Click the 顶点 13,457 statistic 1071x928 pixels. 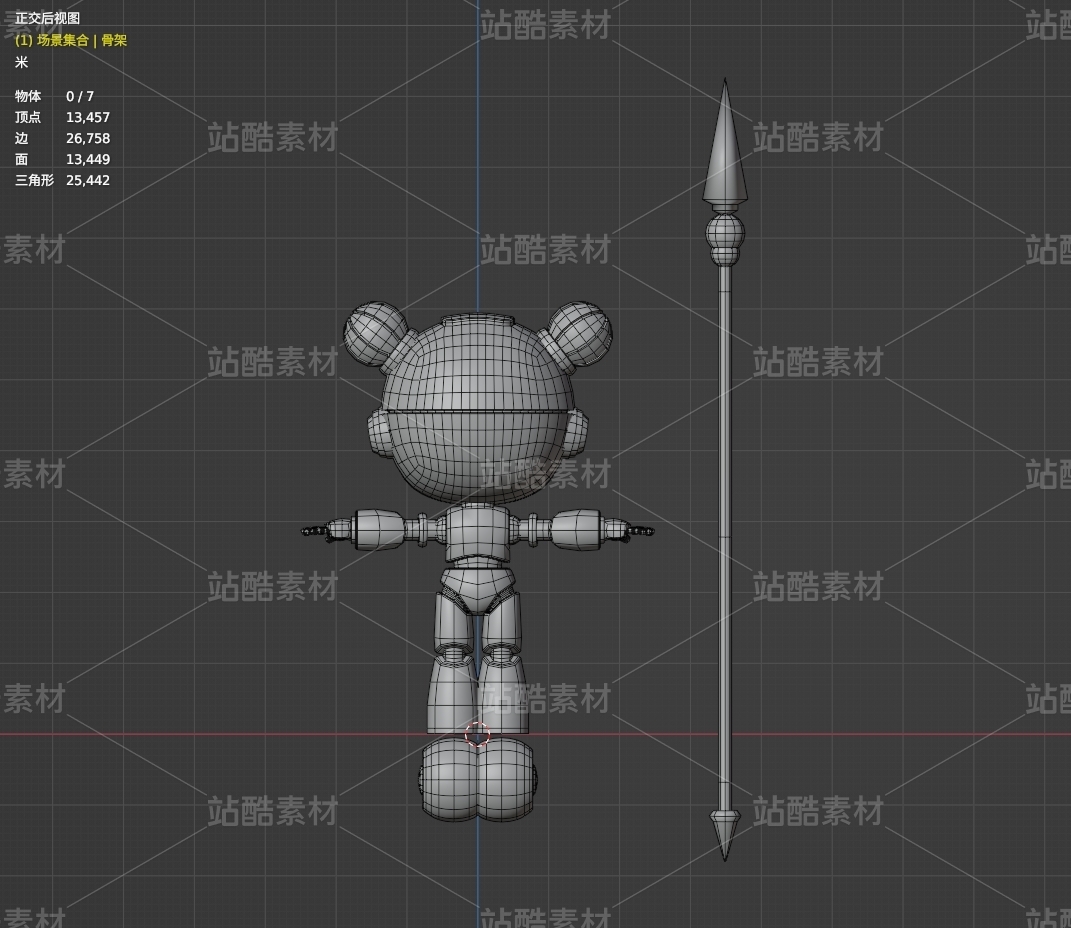click(x=62, y=117)
